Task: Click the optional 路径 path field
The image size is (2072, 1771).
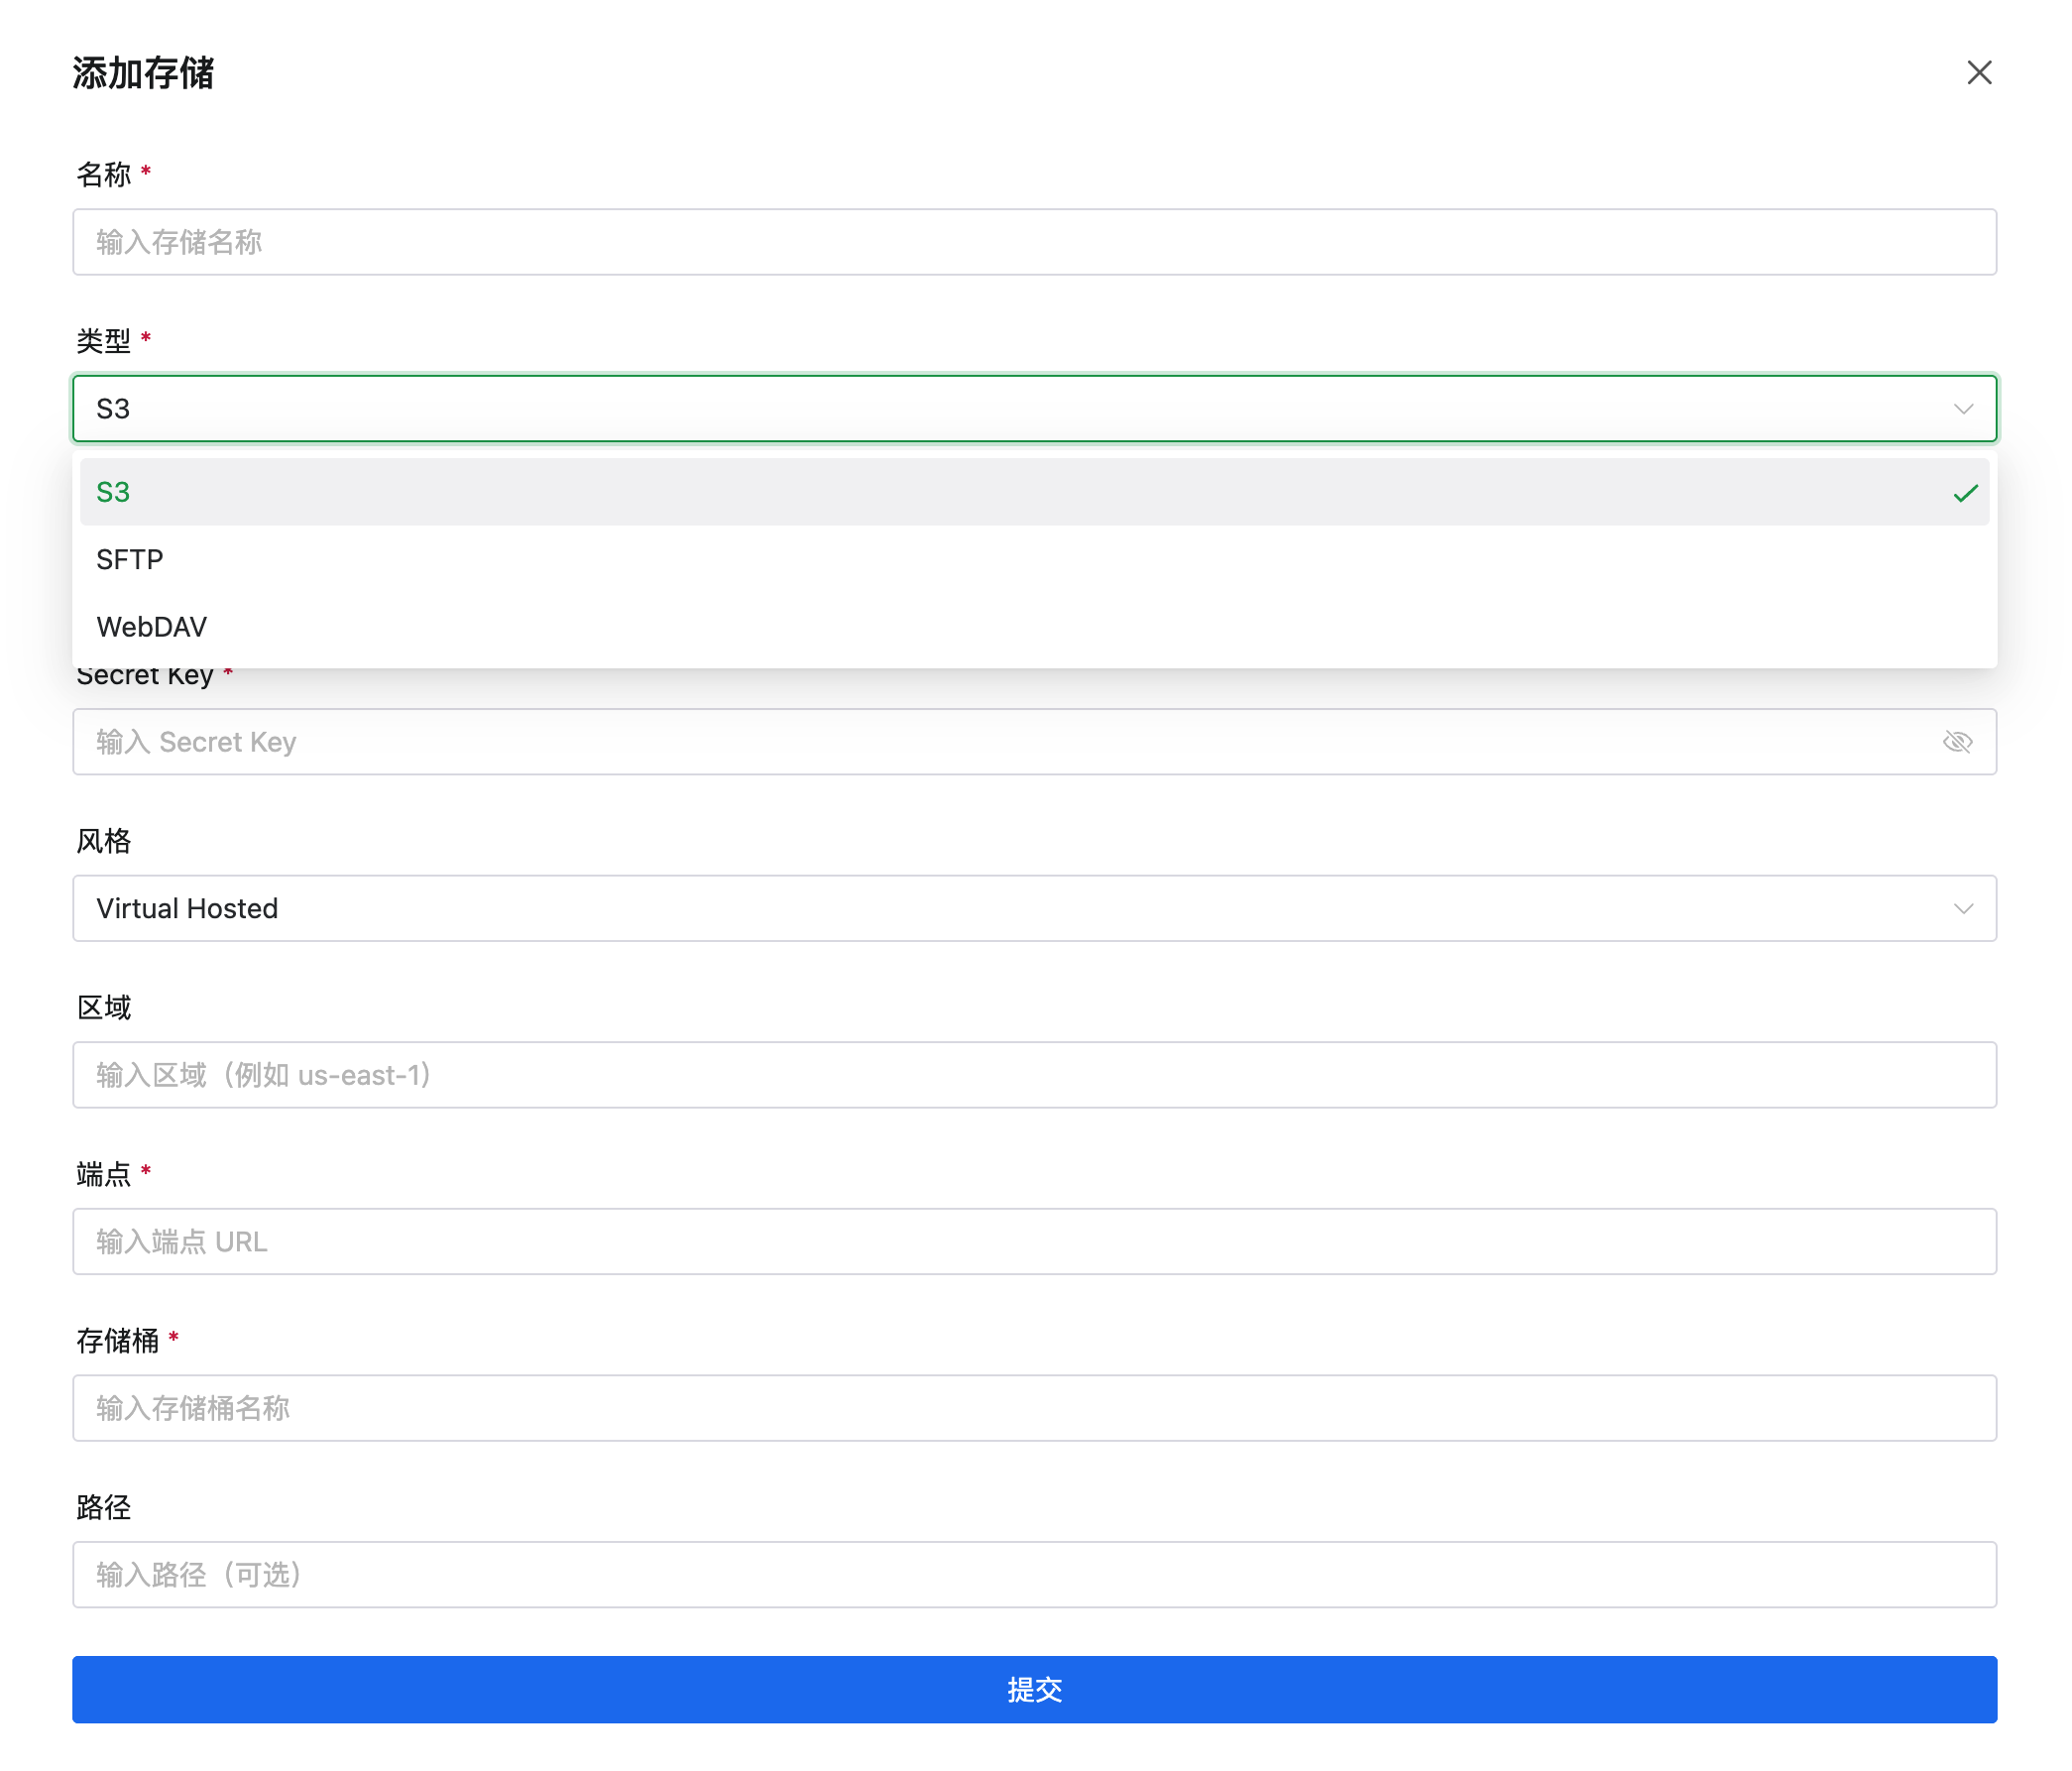Action: tap(1034, 1575)
